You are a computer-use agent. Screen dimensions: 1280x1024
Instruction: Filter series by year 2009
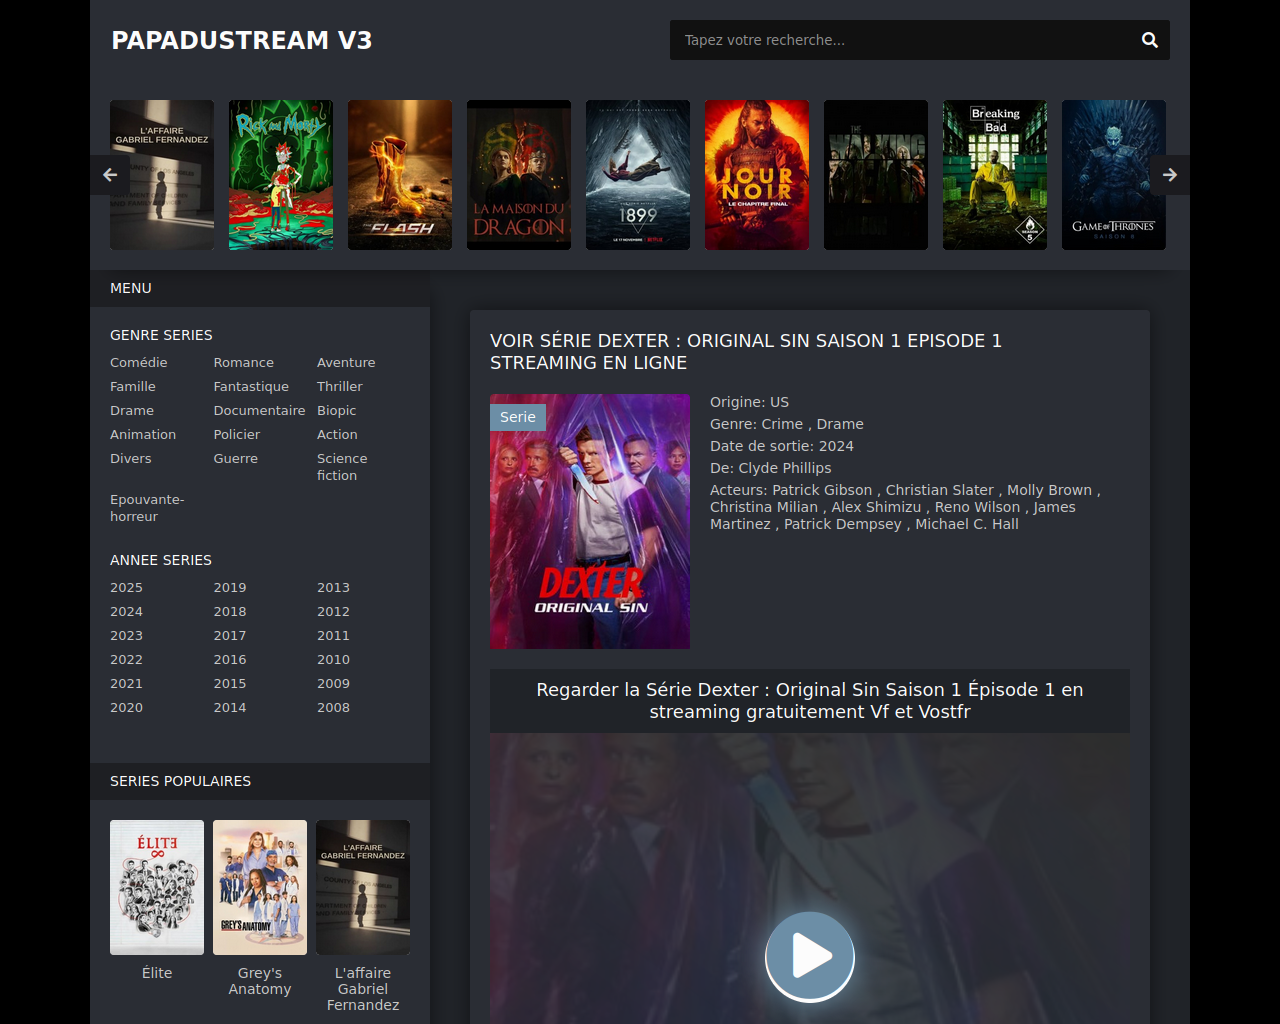333,683
